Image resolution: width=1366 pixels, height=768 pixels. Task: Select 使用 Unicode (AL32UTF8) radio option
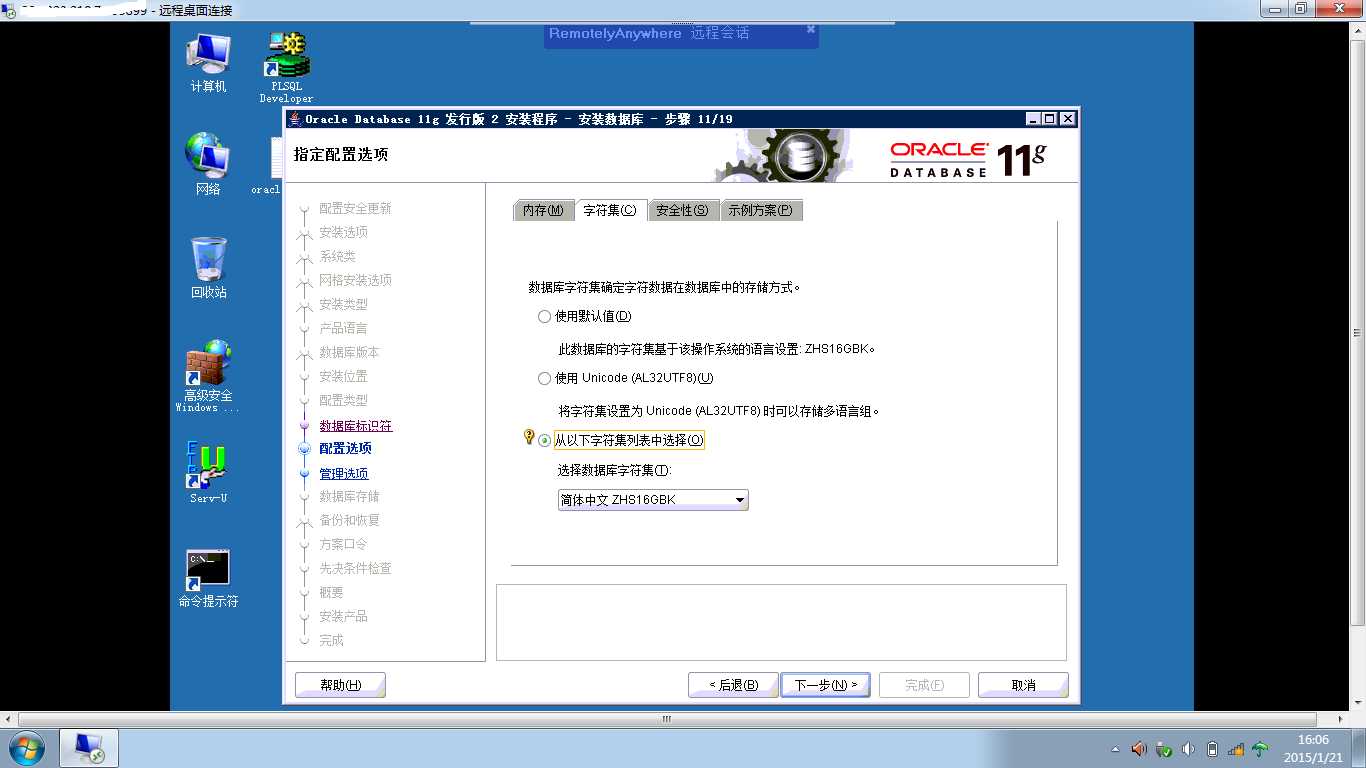pyautogui.click(x=626, y=378)
